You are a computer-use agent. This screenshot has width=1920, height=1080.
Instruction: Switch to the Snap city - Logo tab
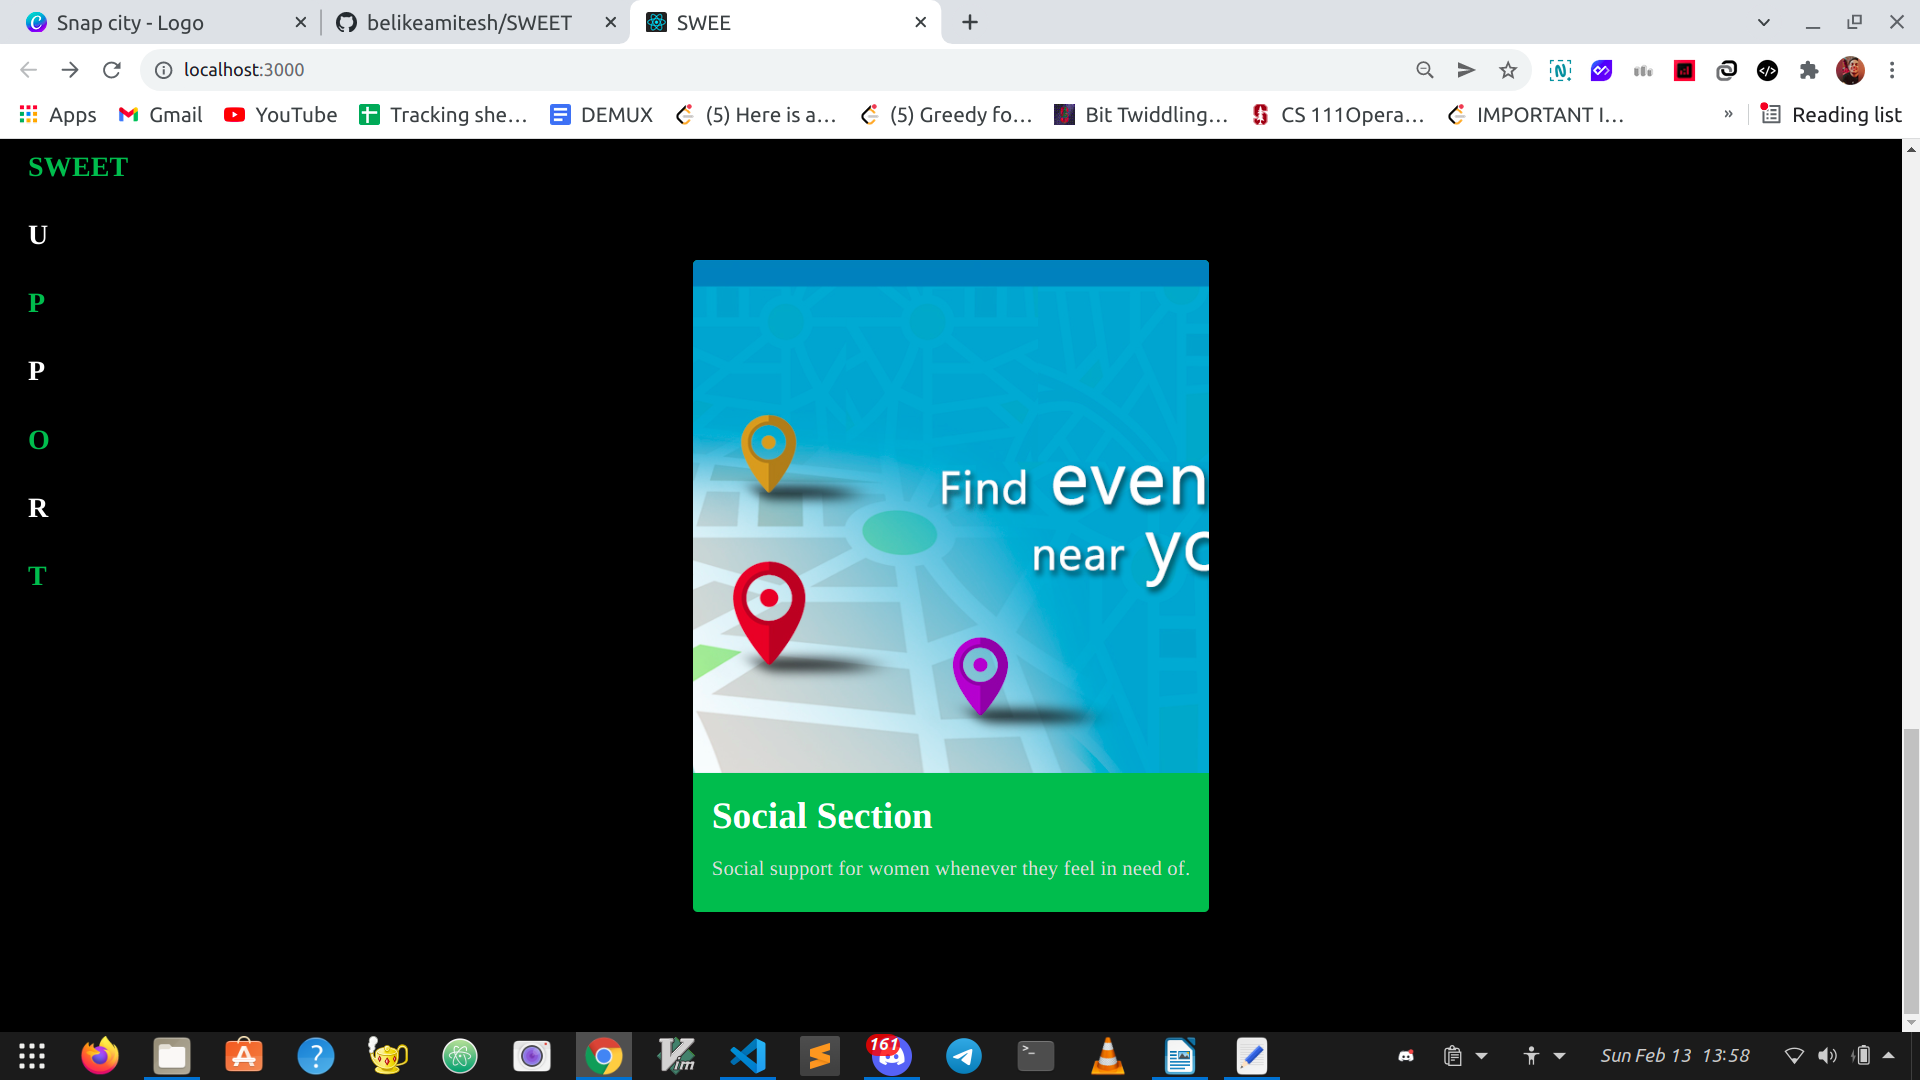[x=130, y=22]
